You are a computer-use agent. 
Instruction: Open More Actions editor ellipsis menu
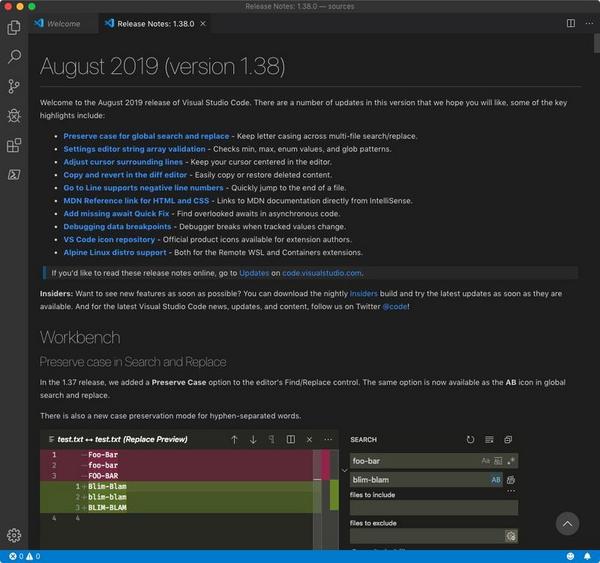589,23
